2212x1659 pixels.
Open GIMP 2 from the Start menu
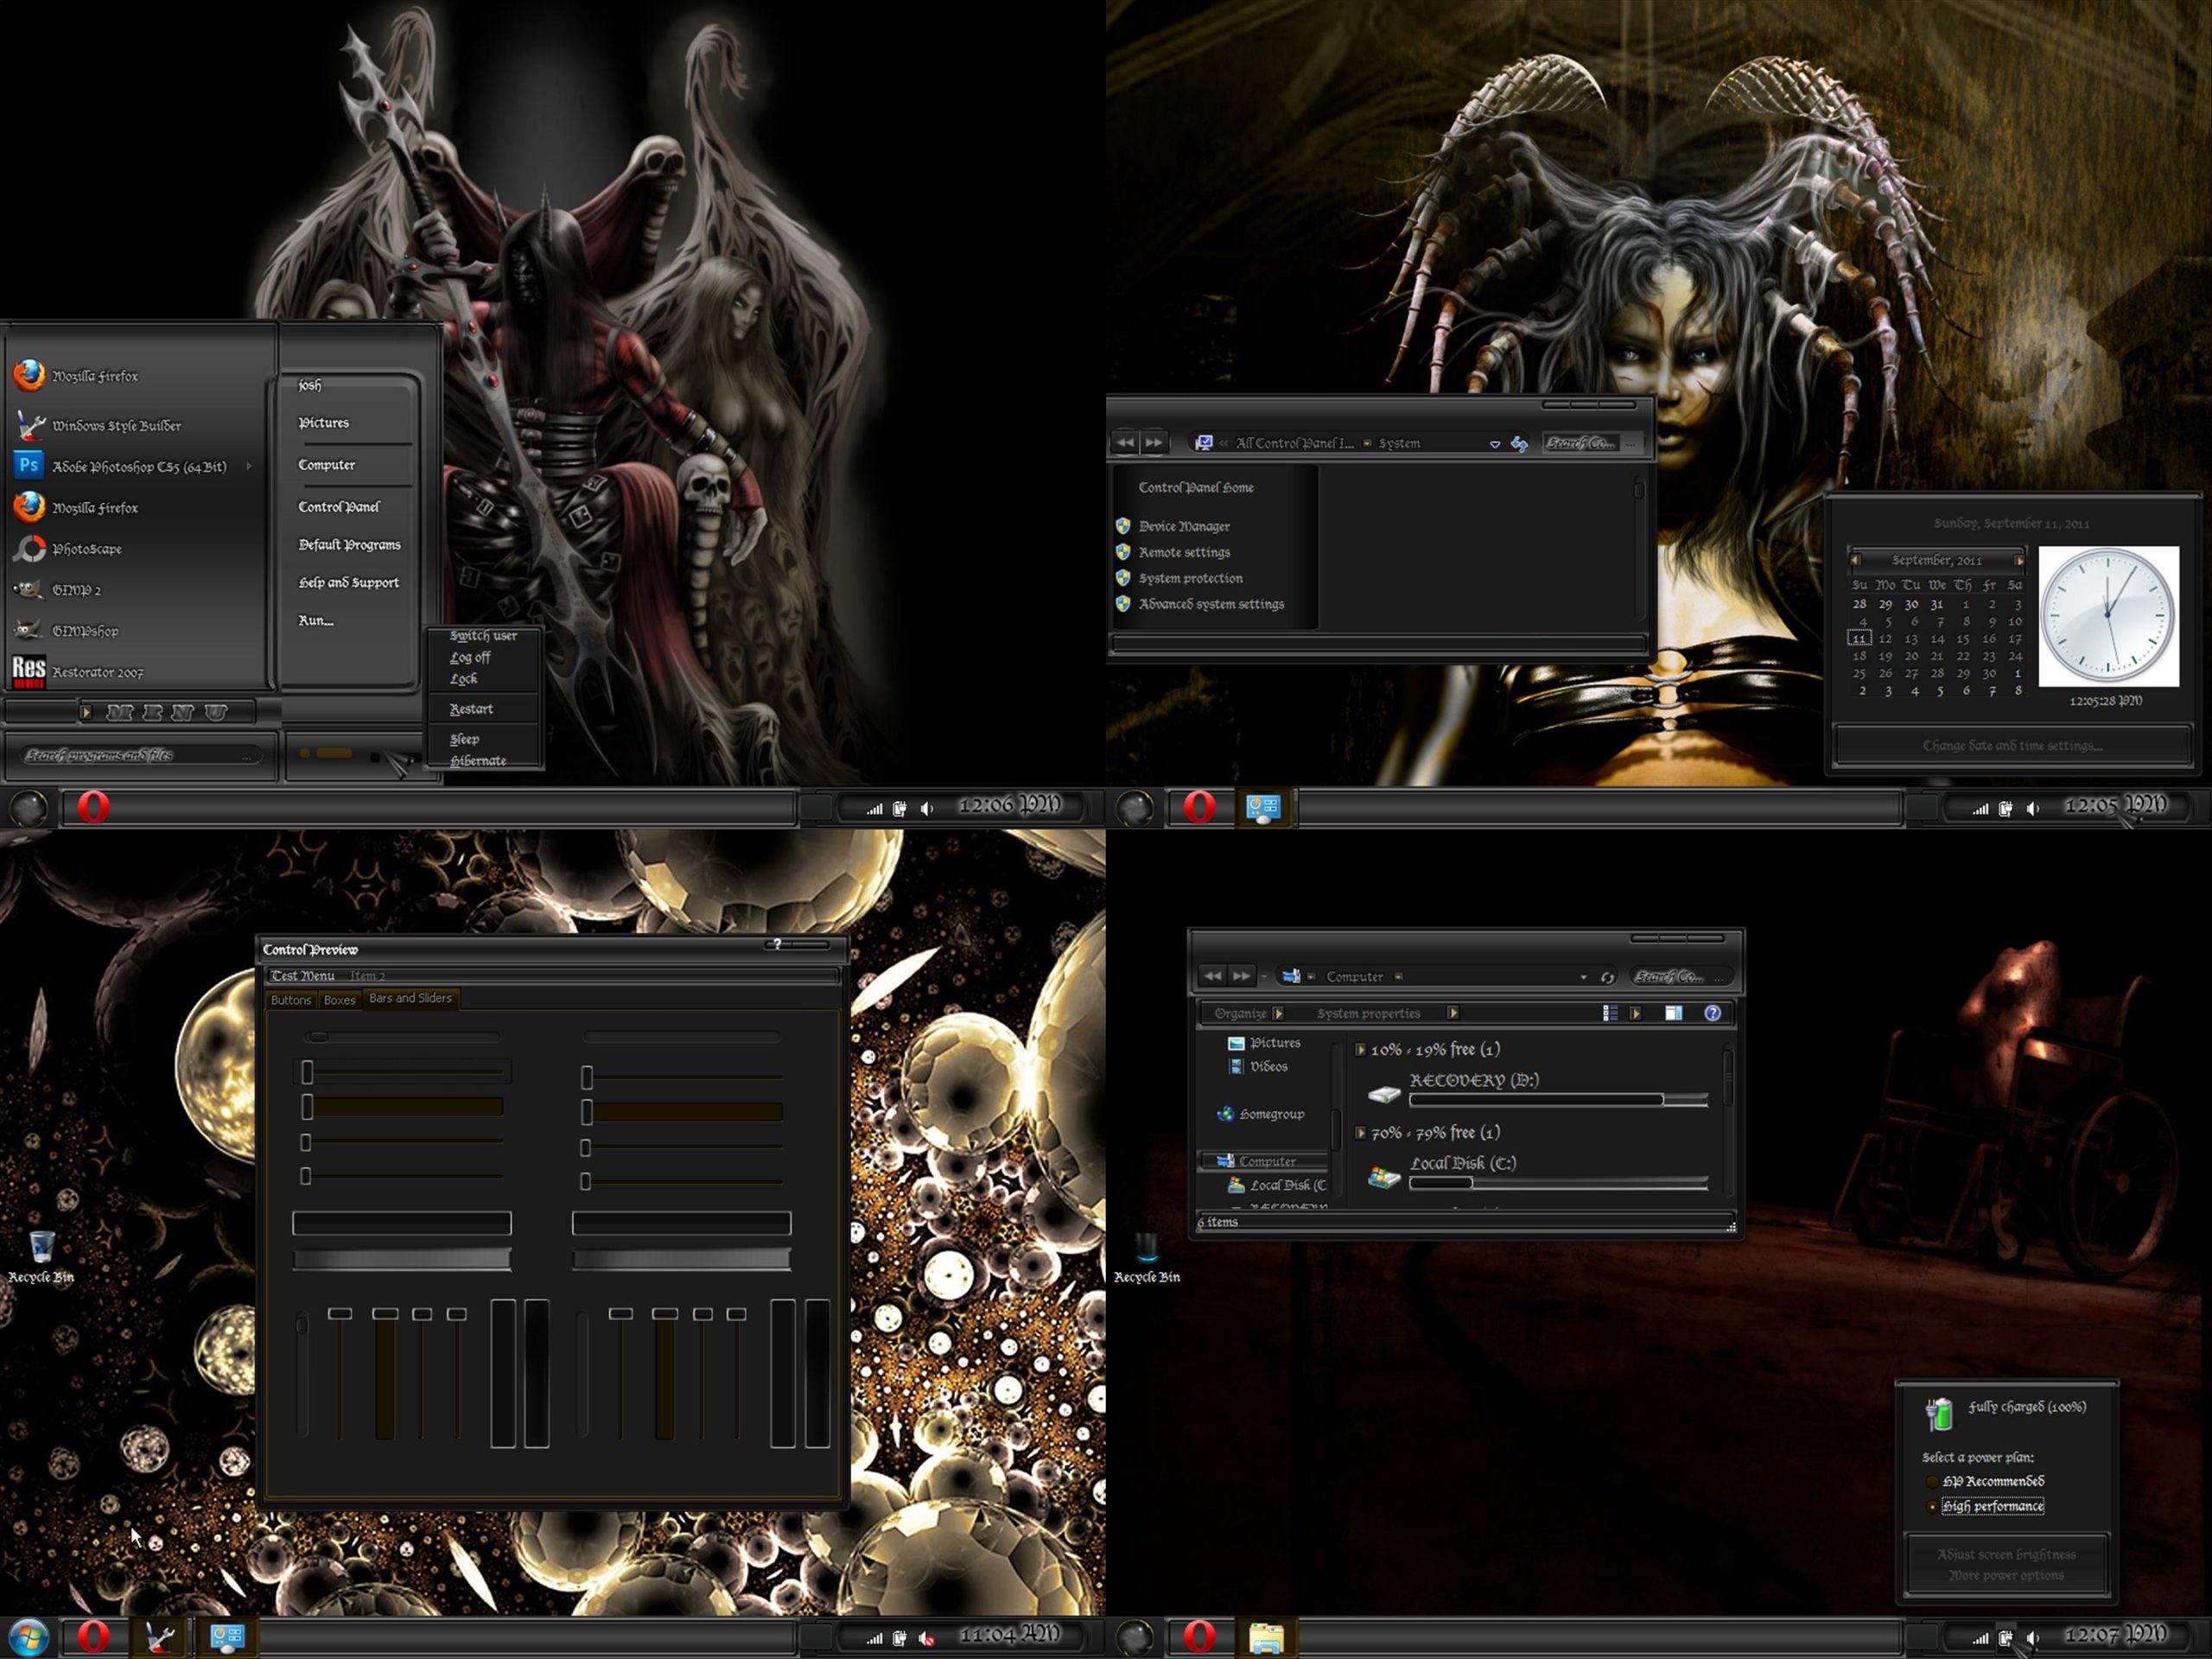pyautogui.click(x=78, y=590)
